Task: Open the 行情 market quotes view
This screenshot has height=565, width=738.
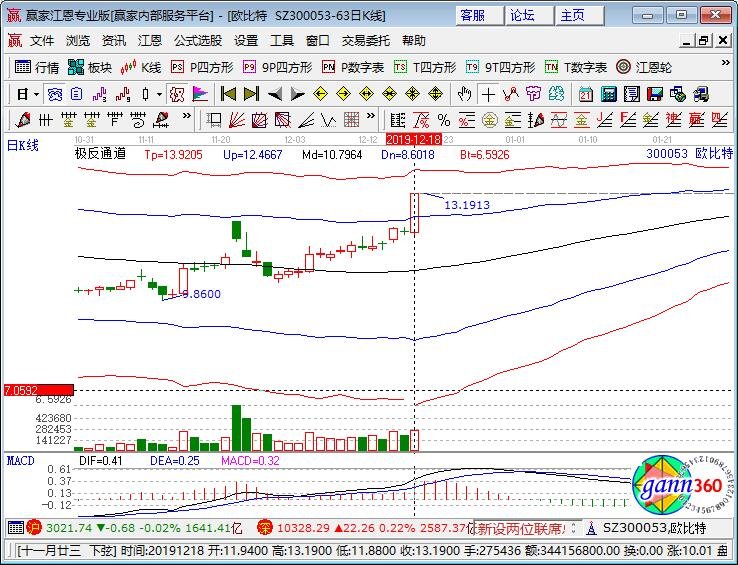Action: [37, 67]
